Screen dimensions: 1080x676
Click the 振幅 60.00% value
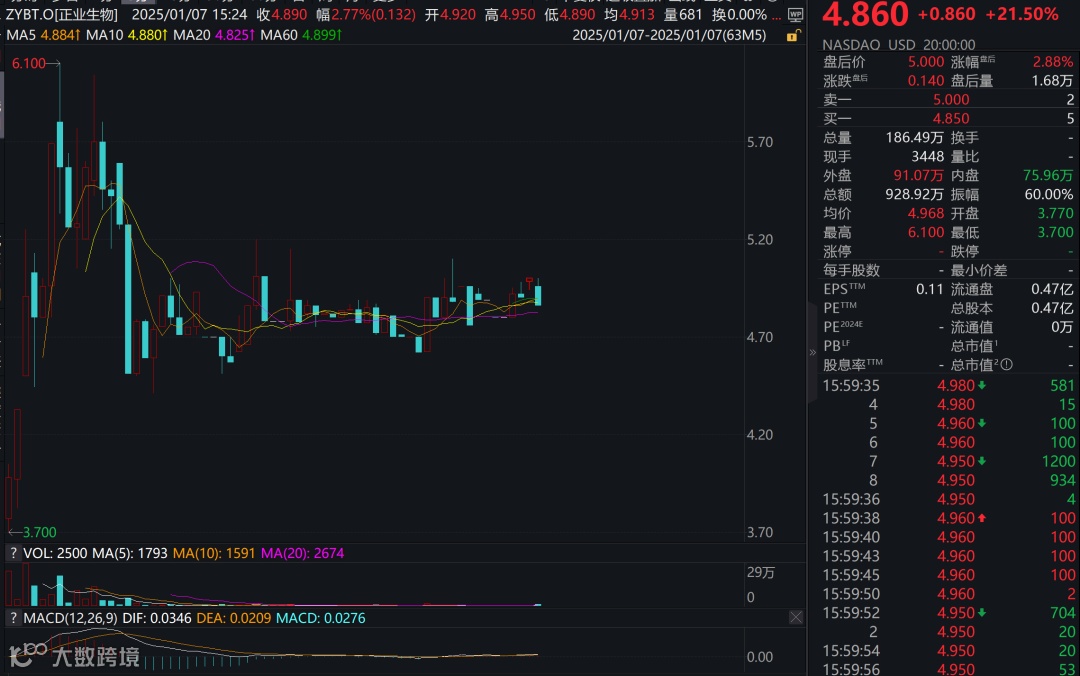1048,194
